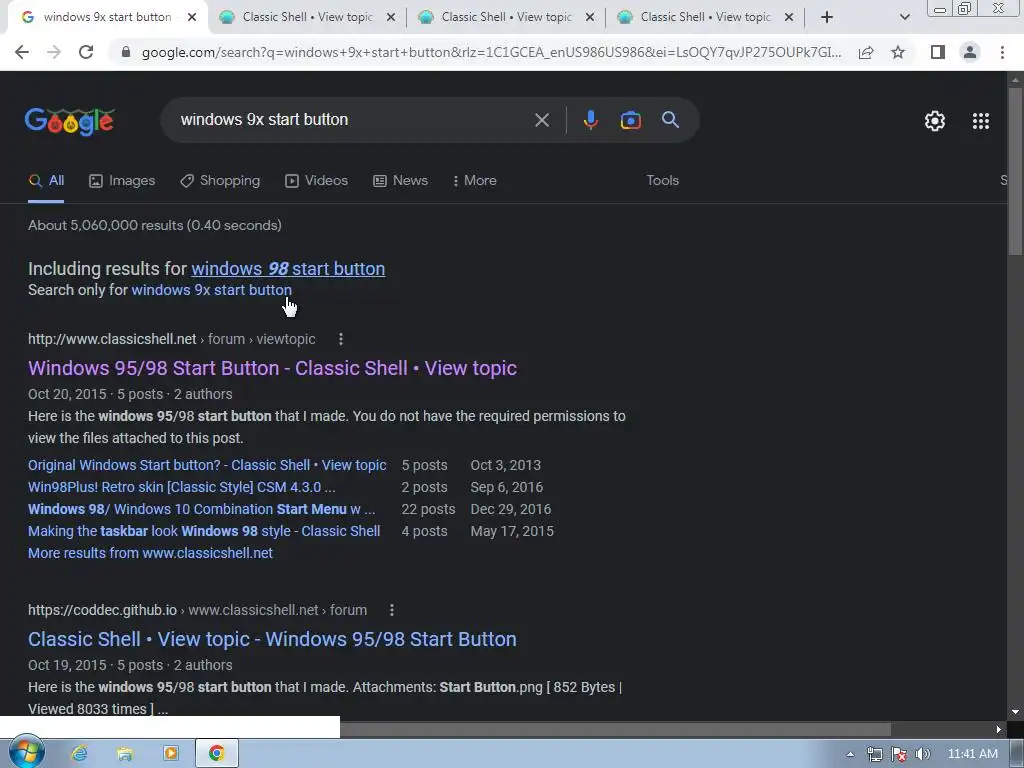Open Win98Plus! Retro skin sitelink
The width and height of the screenshot is (1024, 768).
182,487
